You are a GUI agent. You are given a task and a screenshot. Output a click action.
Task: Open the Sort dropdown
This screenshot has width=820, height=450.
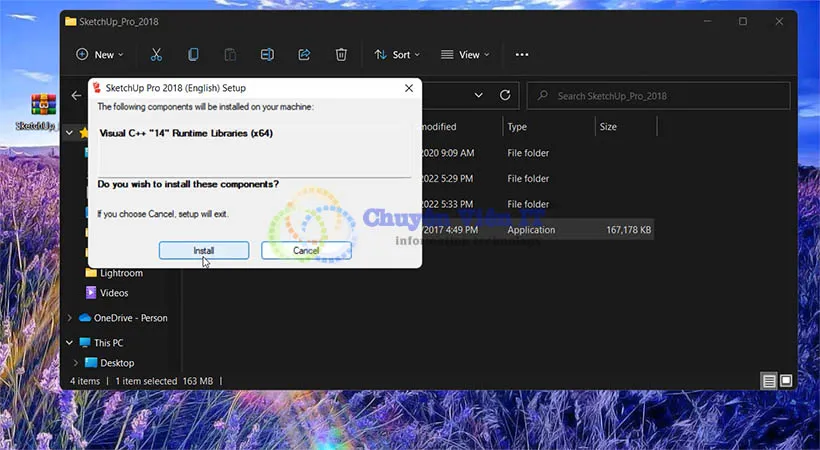tap(397, 54)
